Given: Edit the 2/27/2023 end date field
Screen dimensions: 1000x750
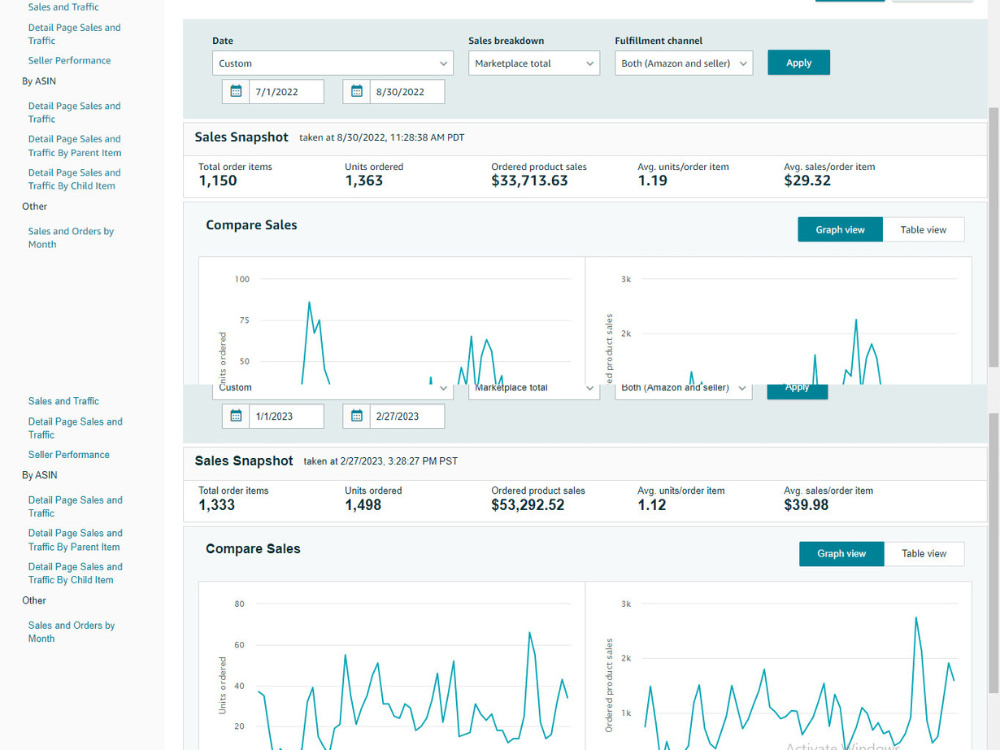Looking at the screenshot, I should point(407,416).
